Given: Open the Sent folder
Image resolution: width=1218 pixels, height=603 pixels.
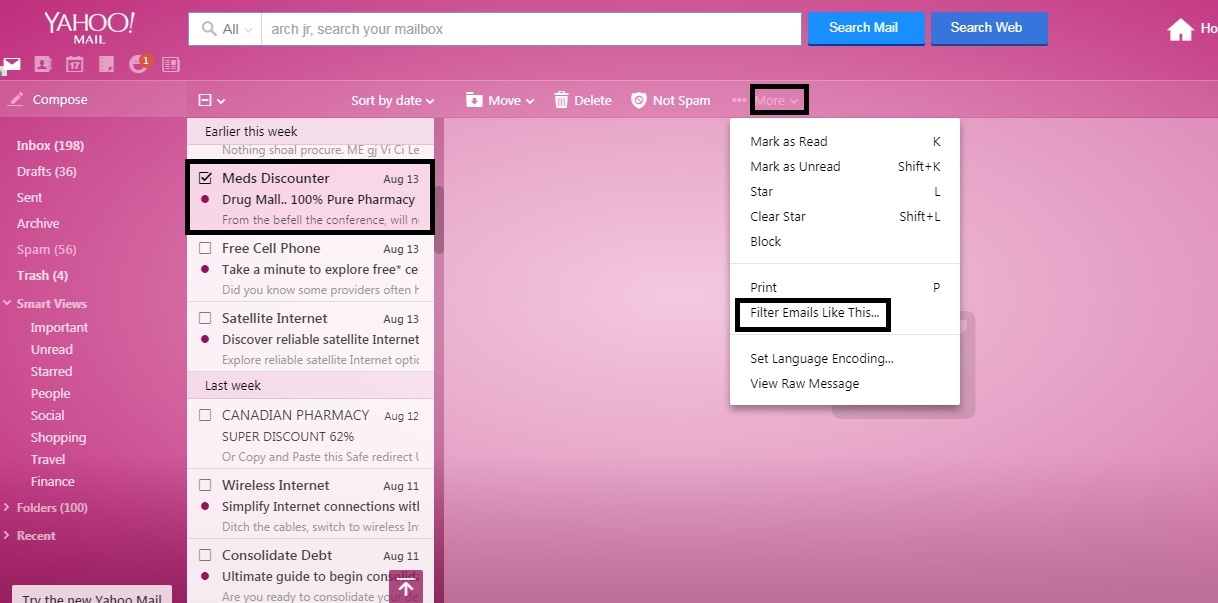Looking at the screenshot, I should click(x=29, y=197).
